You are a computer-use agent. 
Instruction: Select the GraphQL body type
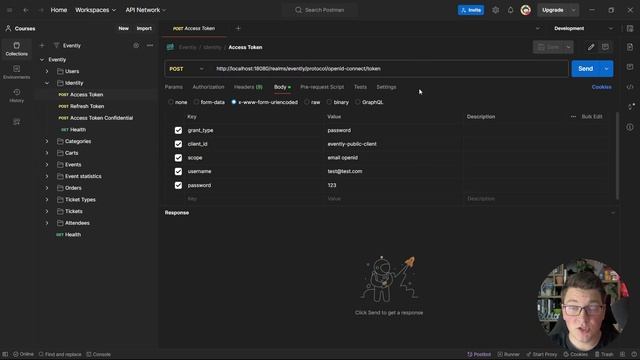(x=358, y=102)
